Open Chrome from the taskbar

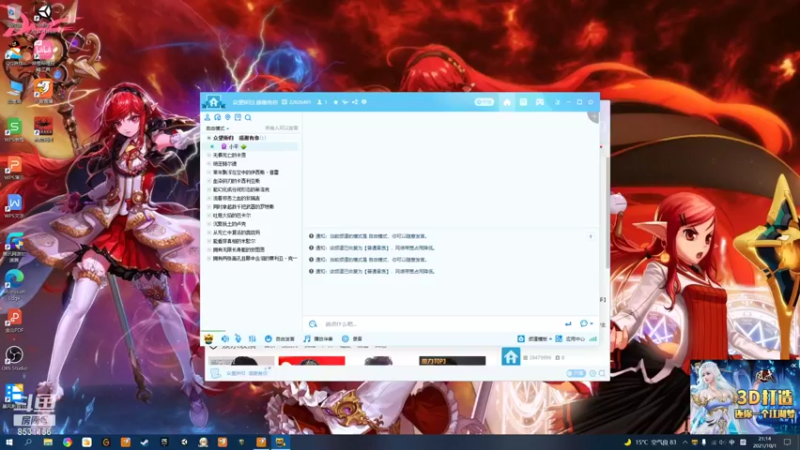coord(67,442)
